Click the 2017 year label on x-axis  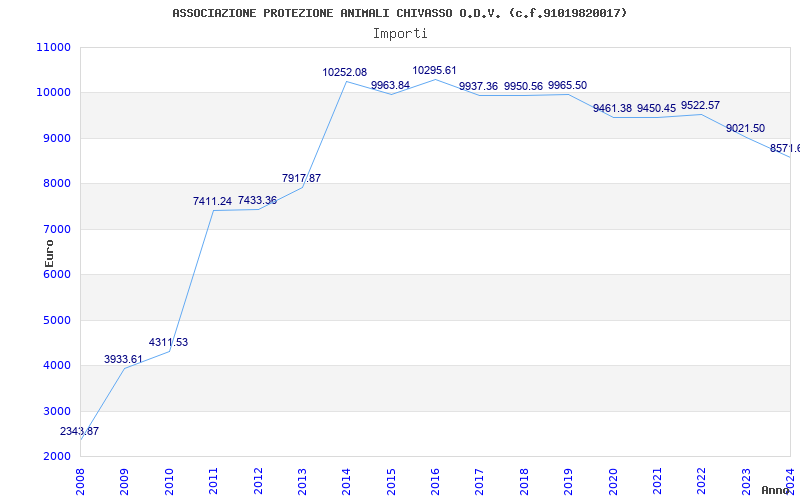[x=480, y=481]
